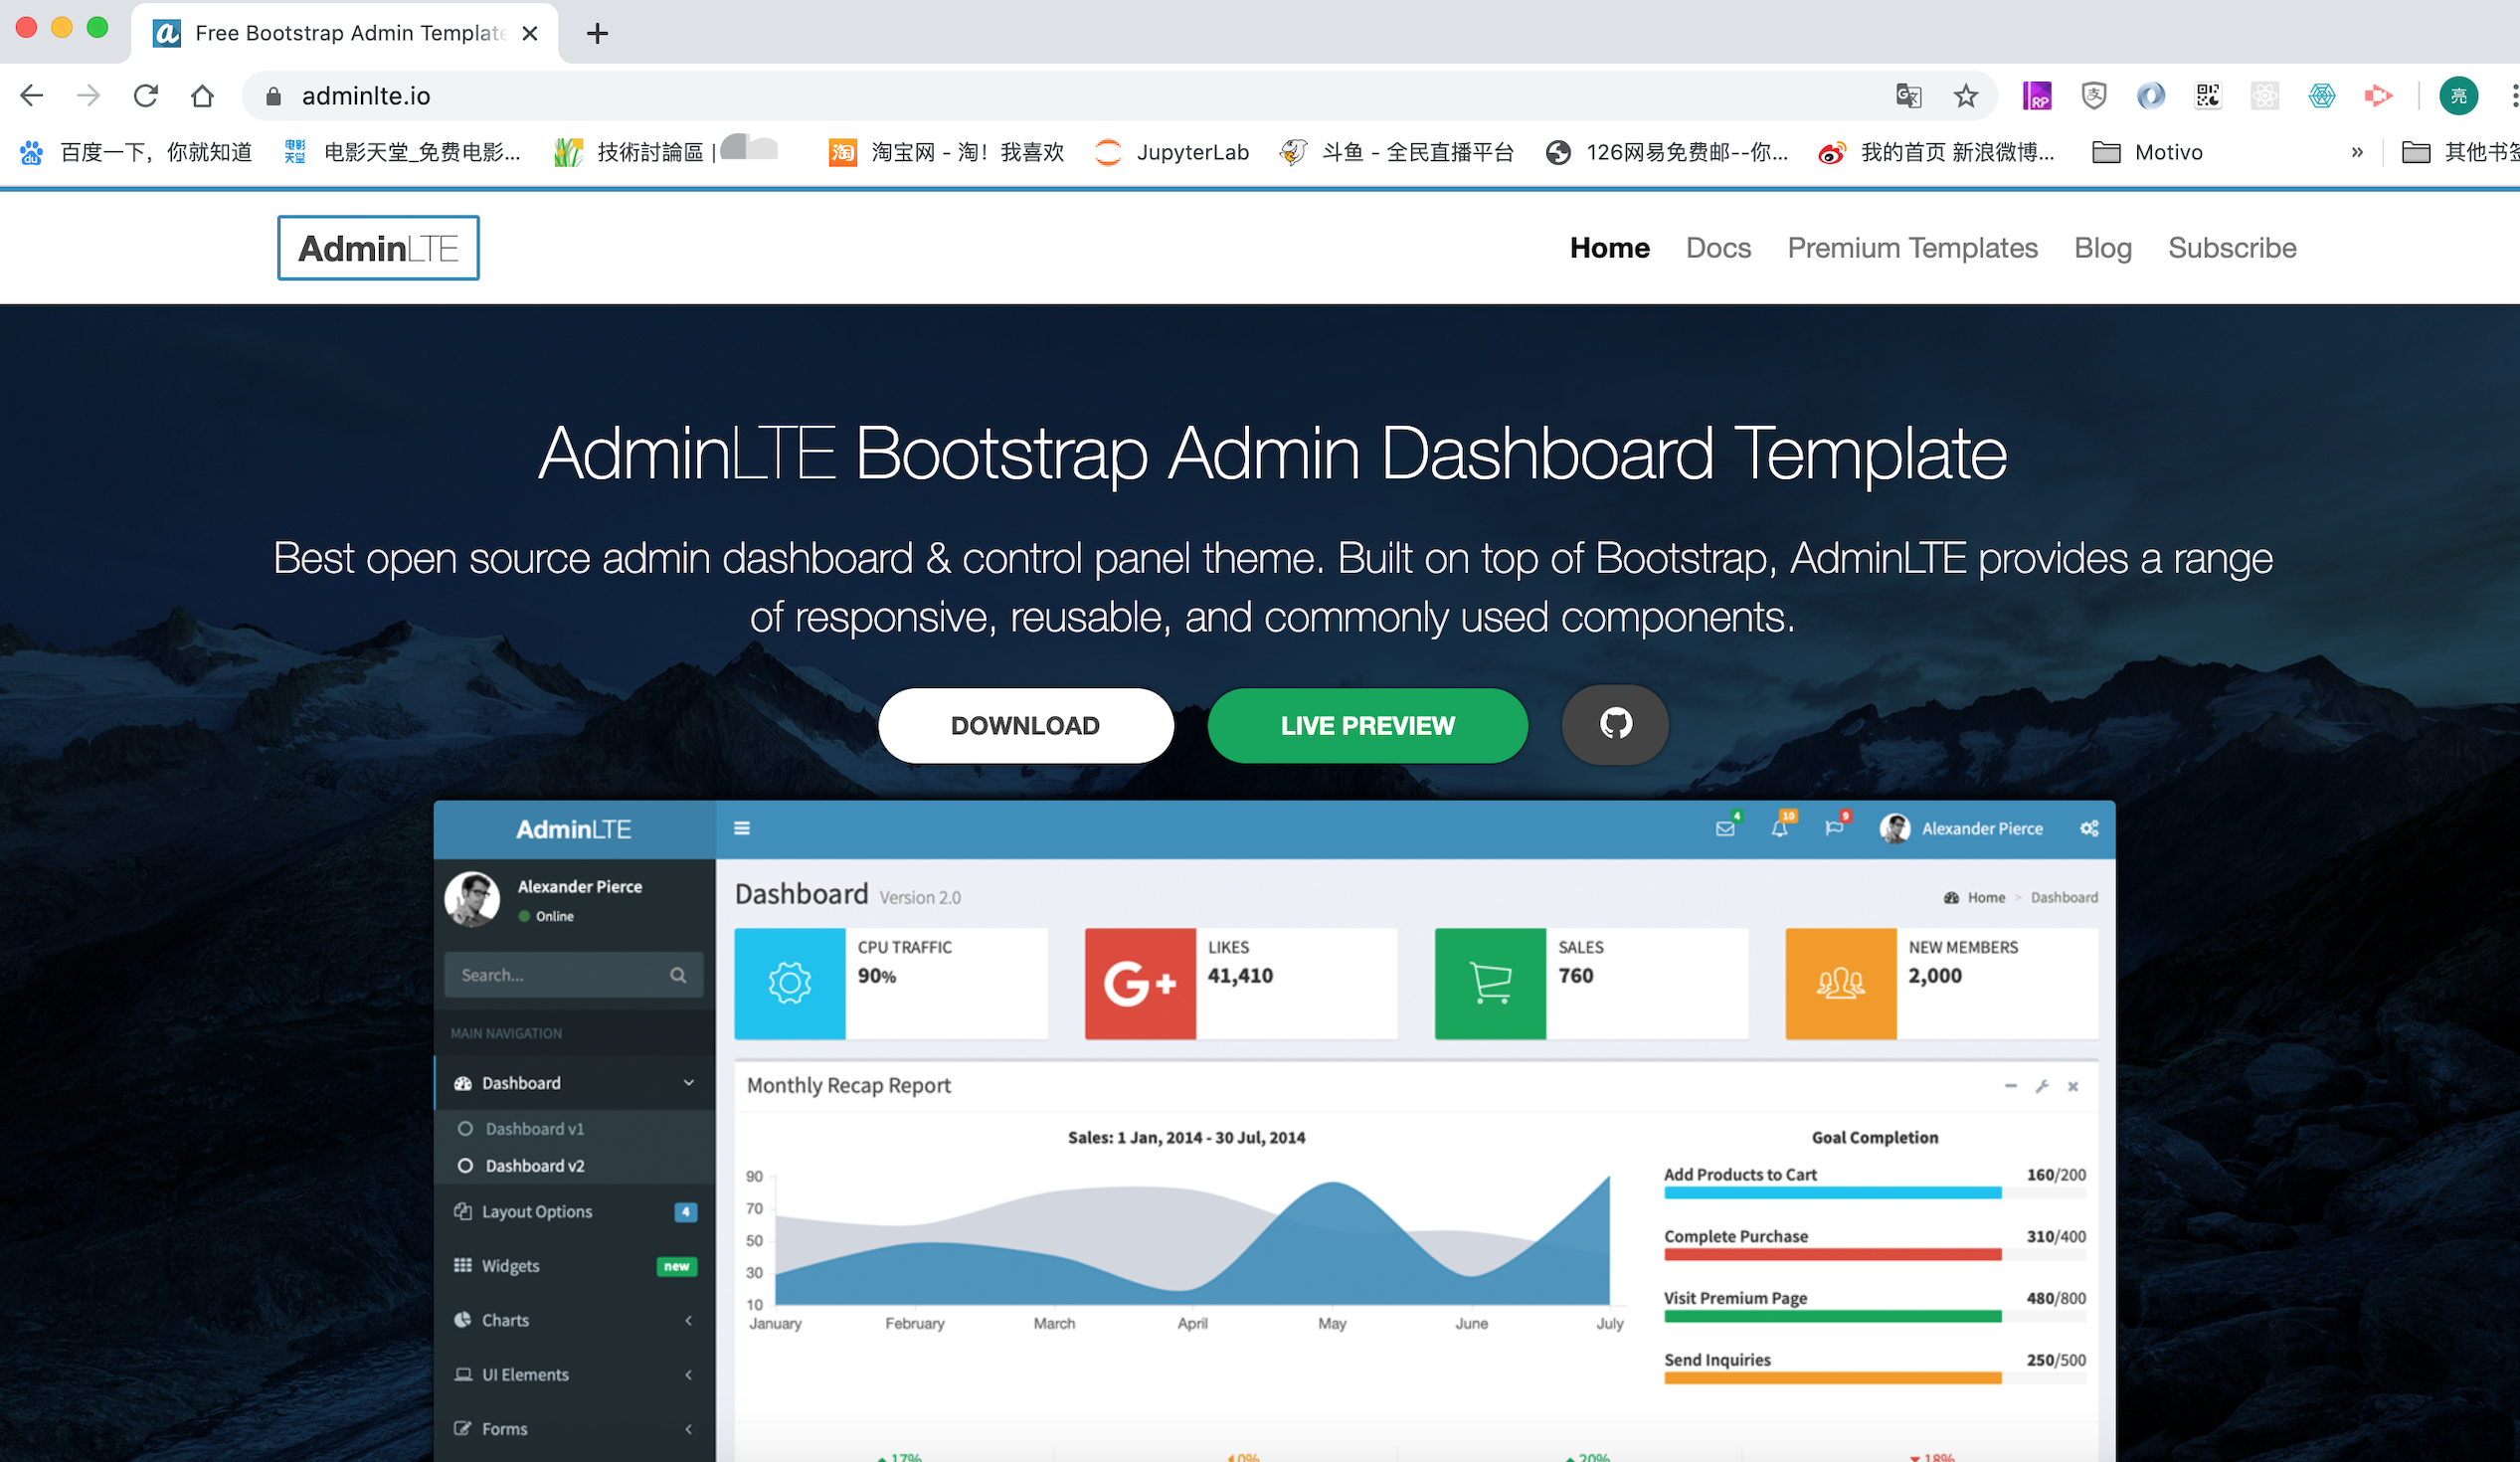2520x1462 pixels.
Task: Open the Home nav item
Action: (1609, 248)
